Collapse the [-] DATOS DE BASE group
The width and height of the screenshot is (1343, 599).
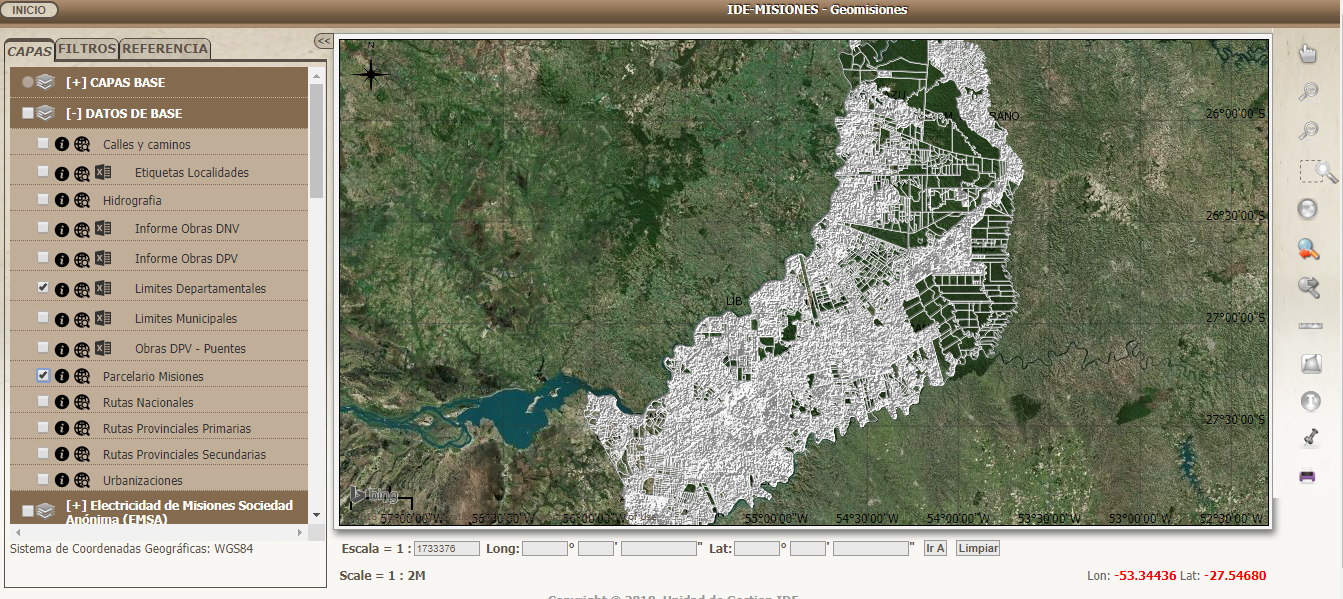pos(124,113)
